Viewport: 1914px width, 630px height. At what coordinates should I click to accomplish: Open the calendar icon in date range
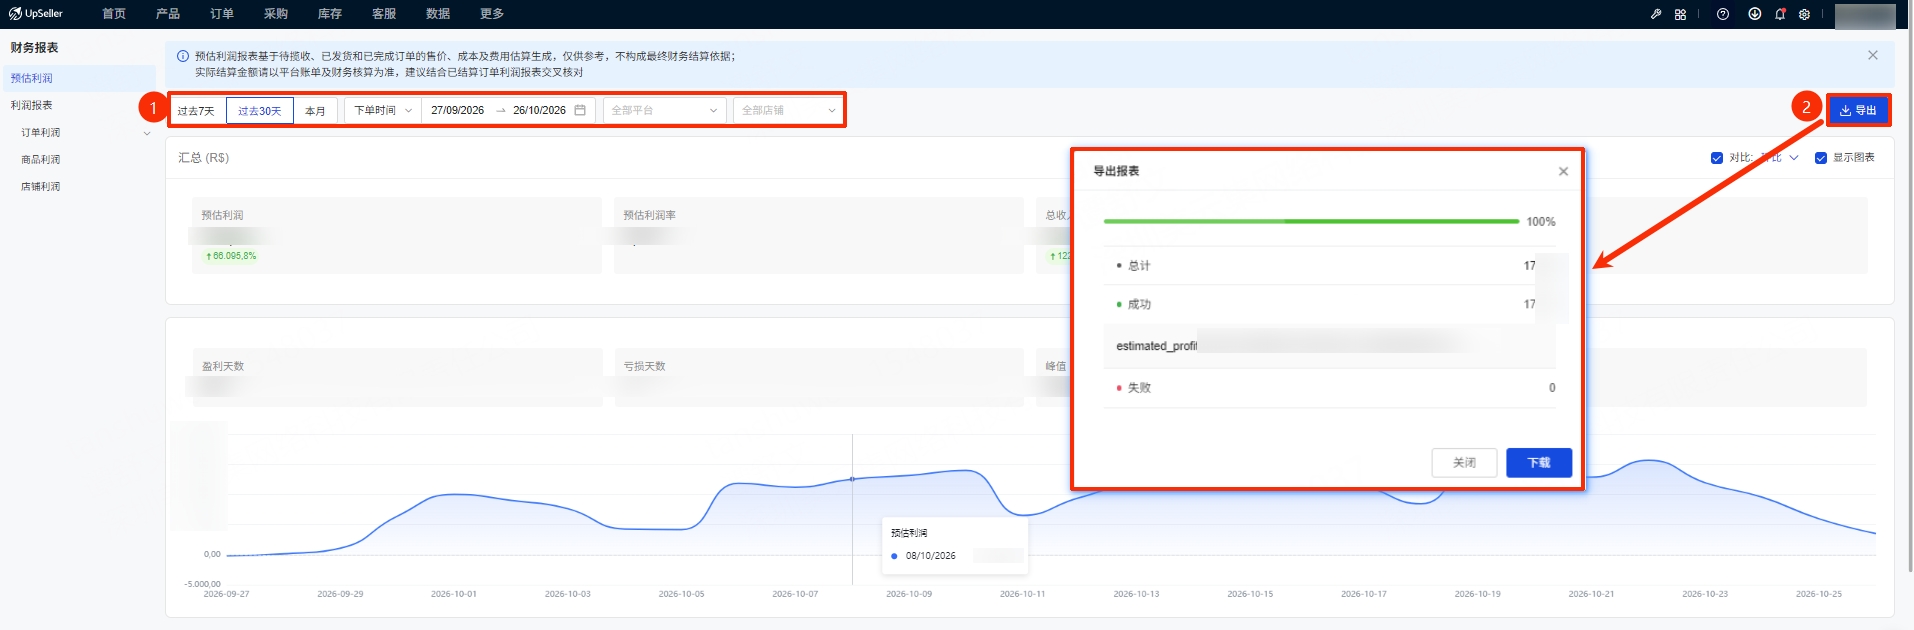click(580, 110)
